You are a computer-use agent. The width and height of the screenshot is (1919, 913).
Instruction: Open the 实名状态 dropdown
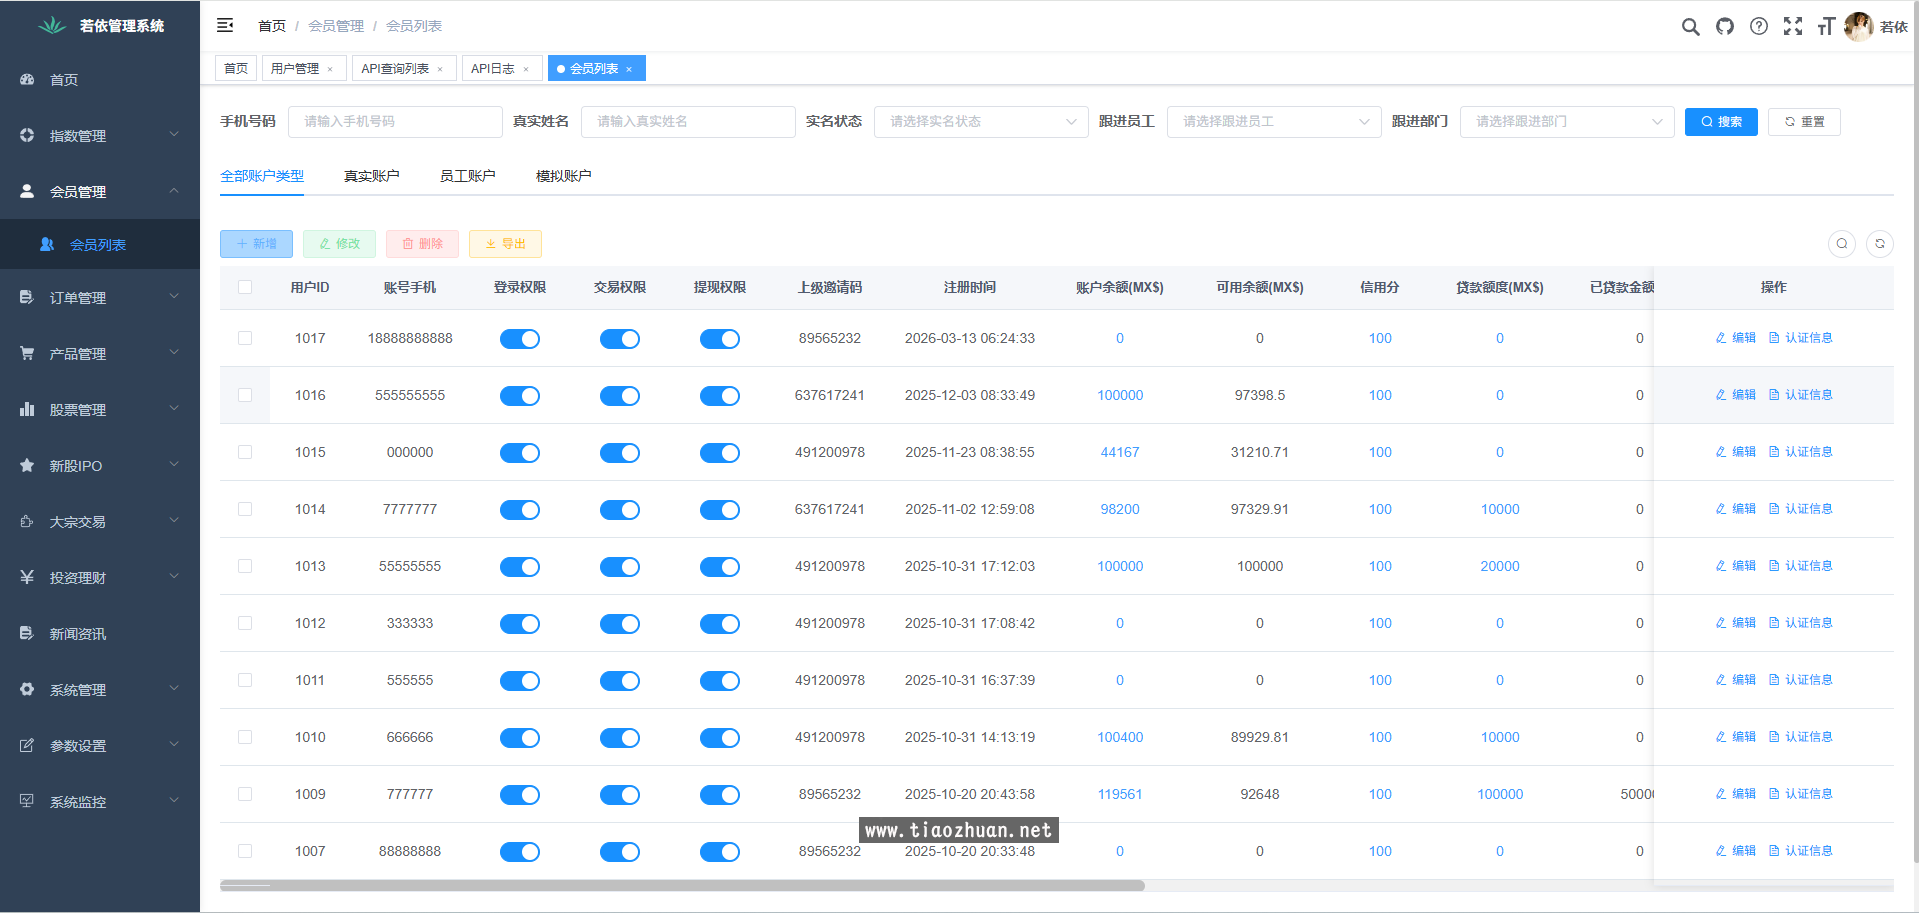click(980, 122)
